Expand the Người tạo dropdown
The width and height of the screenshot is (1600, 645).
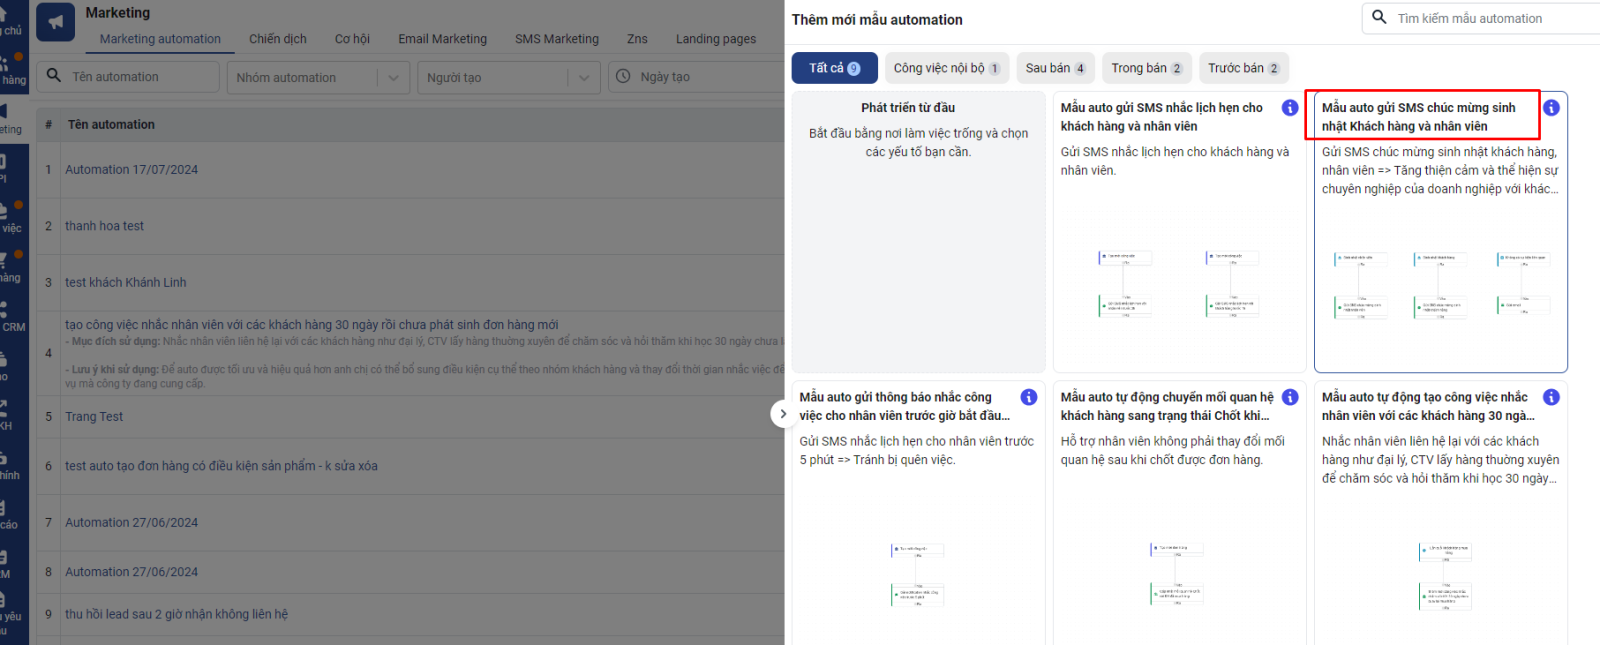coord(583,78)
